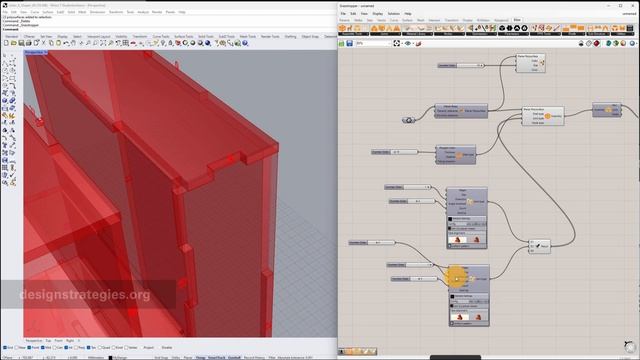The height and width of the screenshot is (360, 640).
Task: Toggle Perp object snap checkbox
Action: (x=77, y=347)
